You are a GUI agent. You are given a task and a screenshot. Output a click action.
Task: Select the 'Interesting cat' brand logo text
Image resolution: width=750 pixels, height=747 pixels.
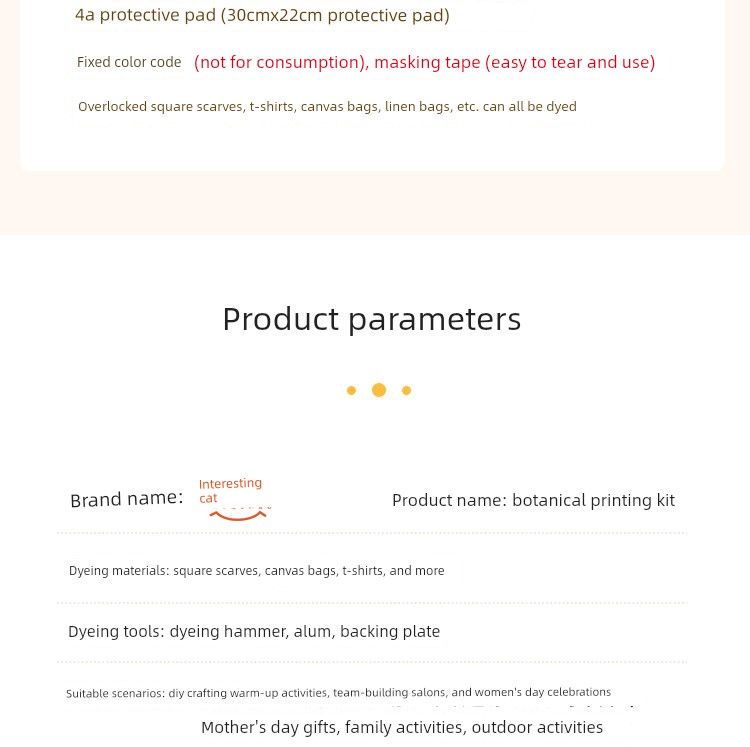(230, 491)
